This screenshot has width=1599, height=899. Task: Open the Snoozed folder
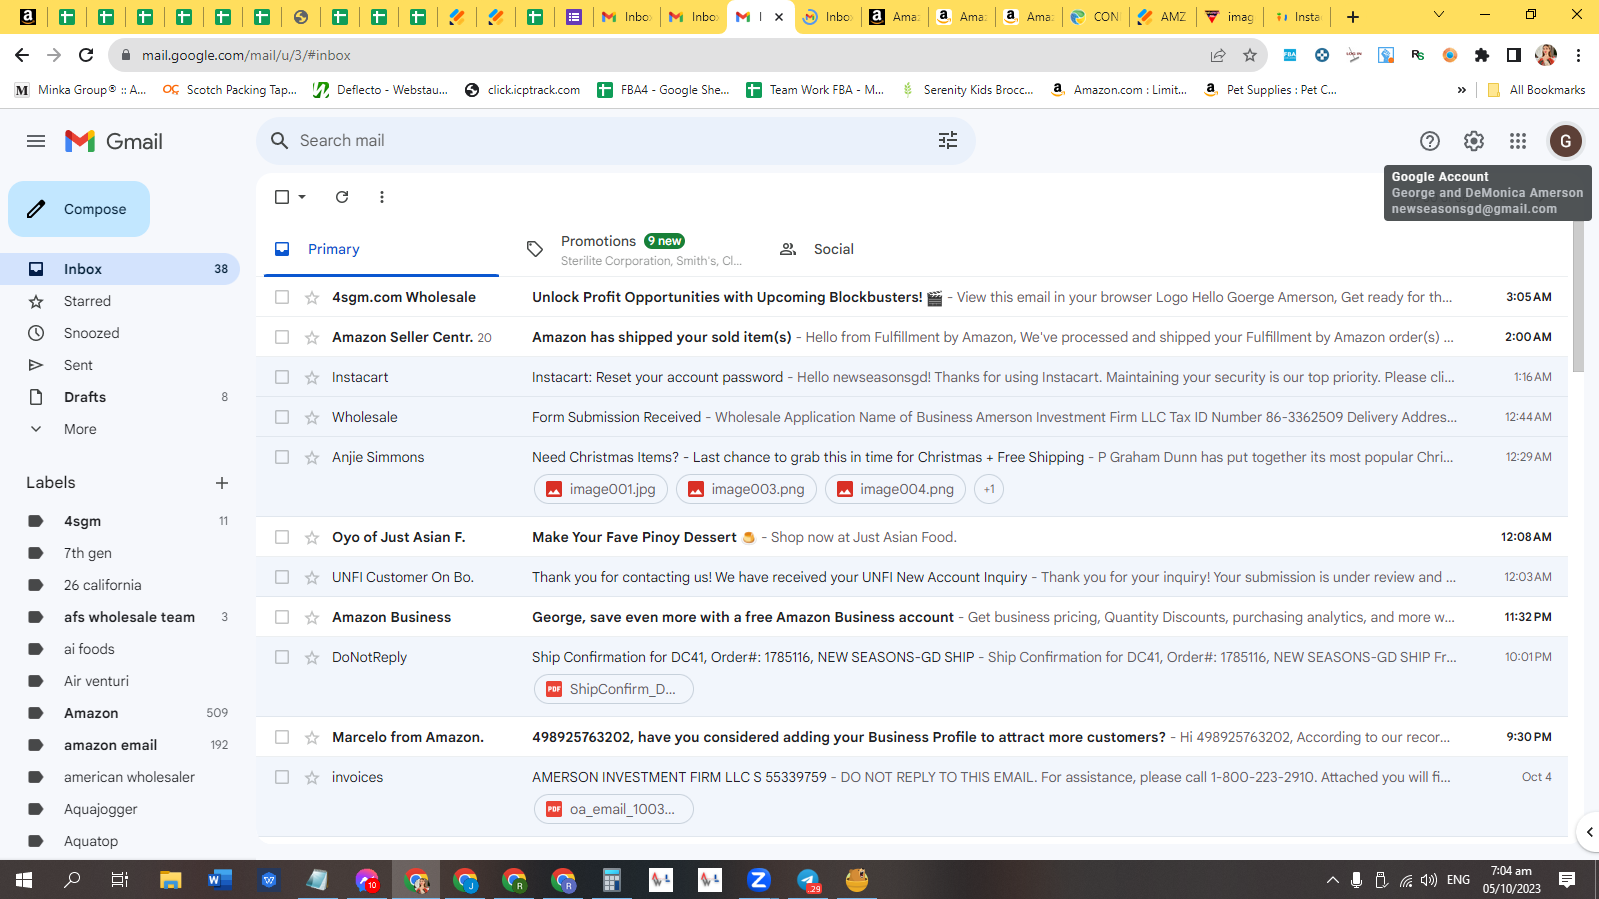[120, 333]
